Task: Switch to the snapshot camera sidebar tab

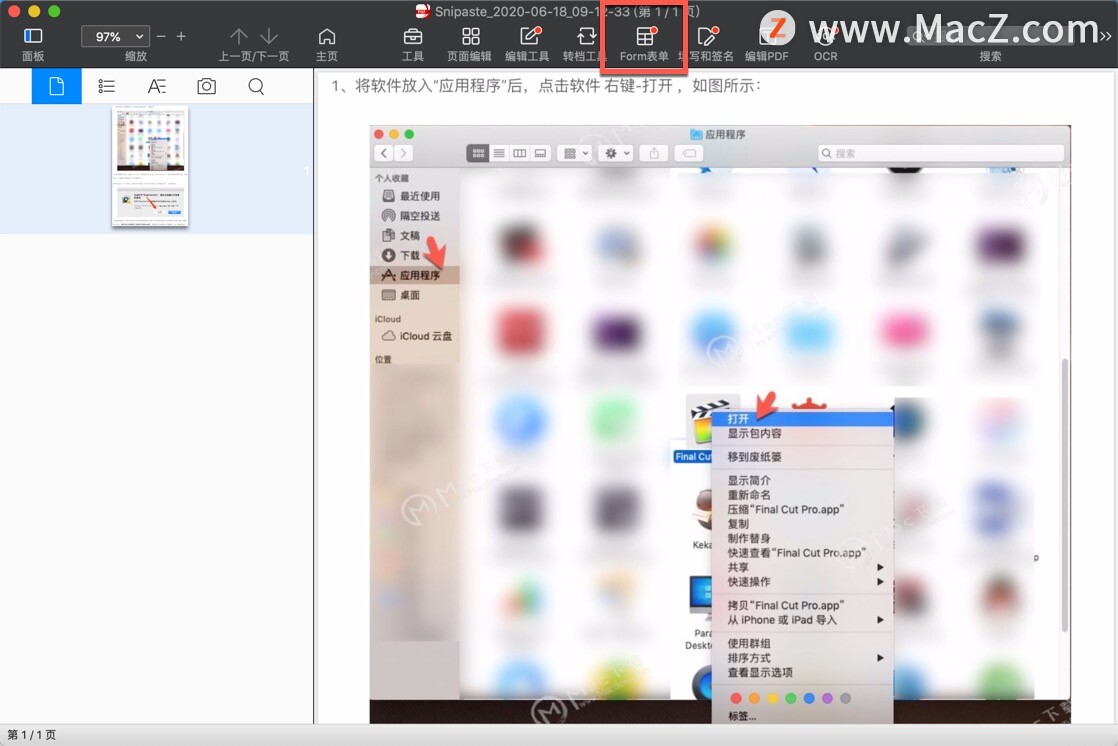Action: pos(206,86)
